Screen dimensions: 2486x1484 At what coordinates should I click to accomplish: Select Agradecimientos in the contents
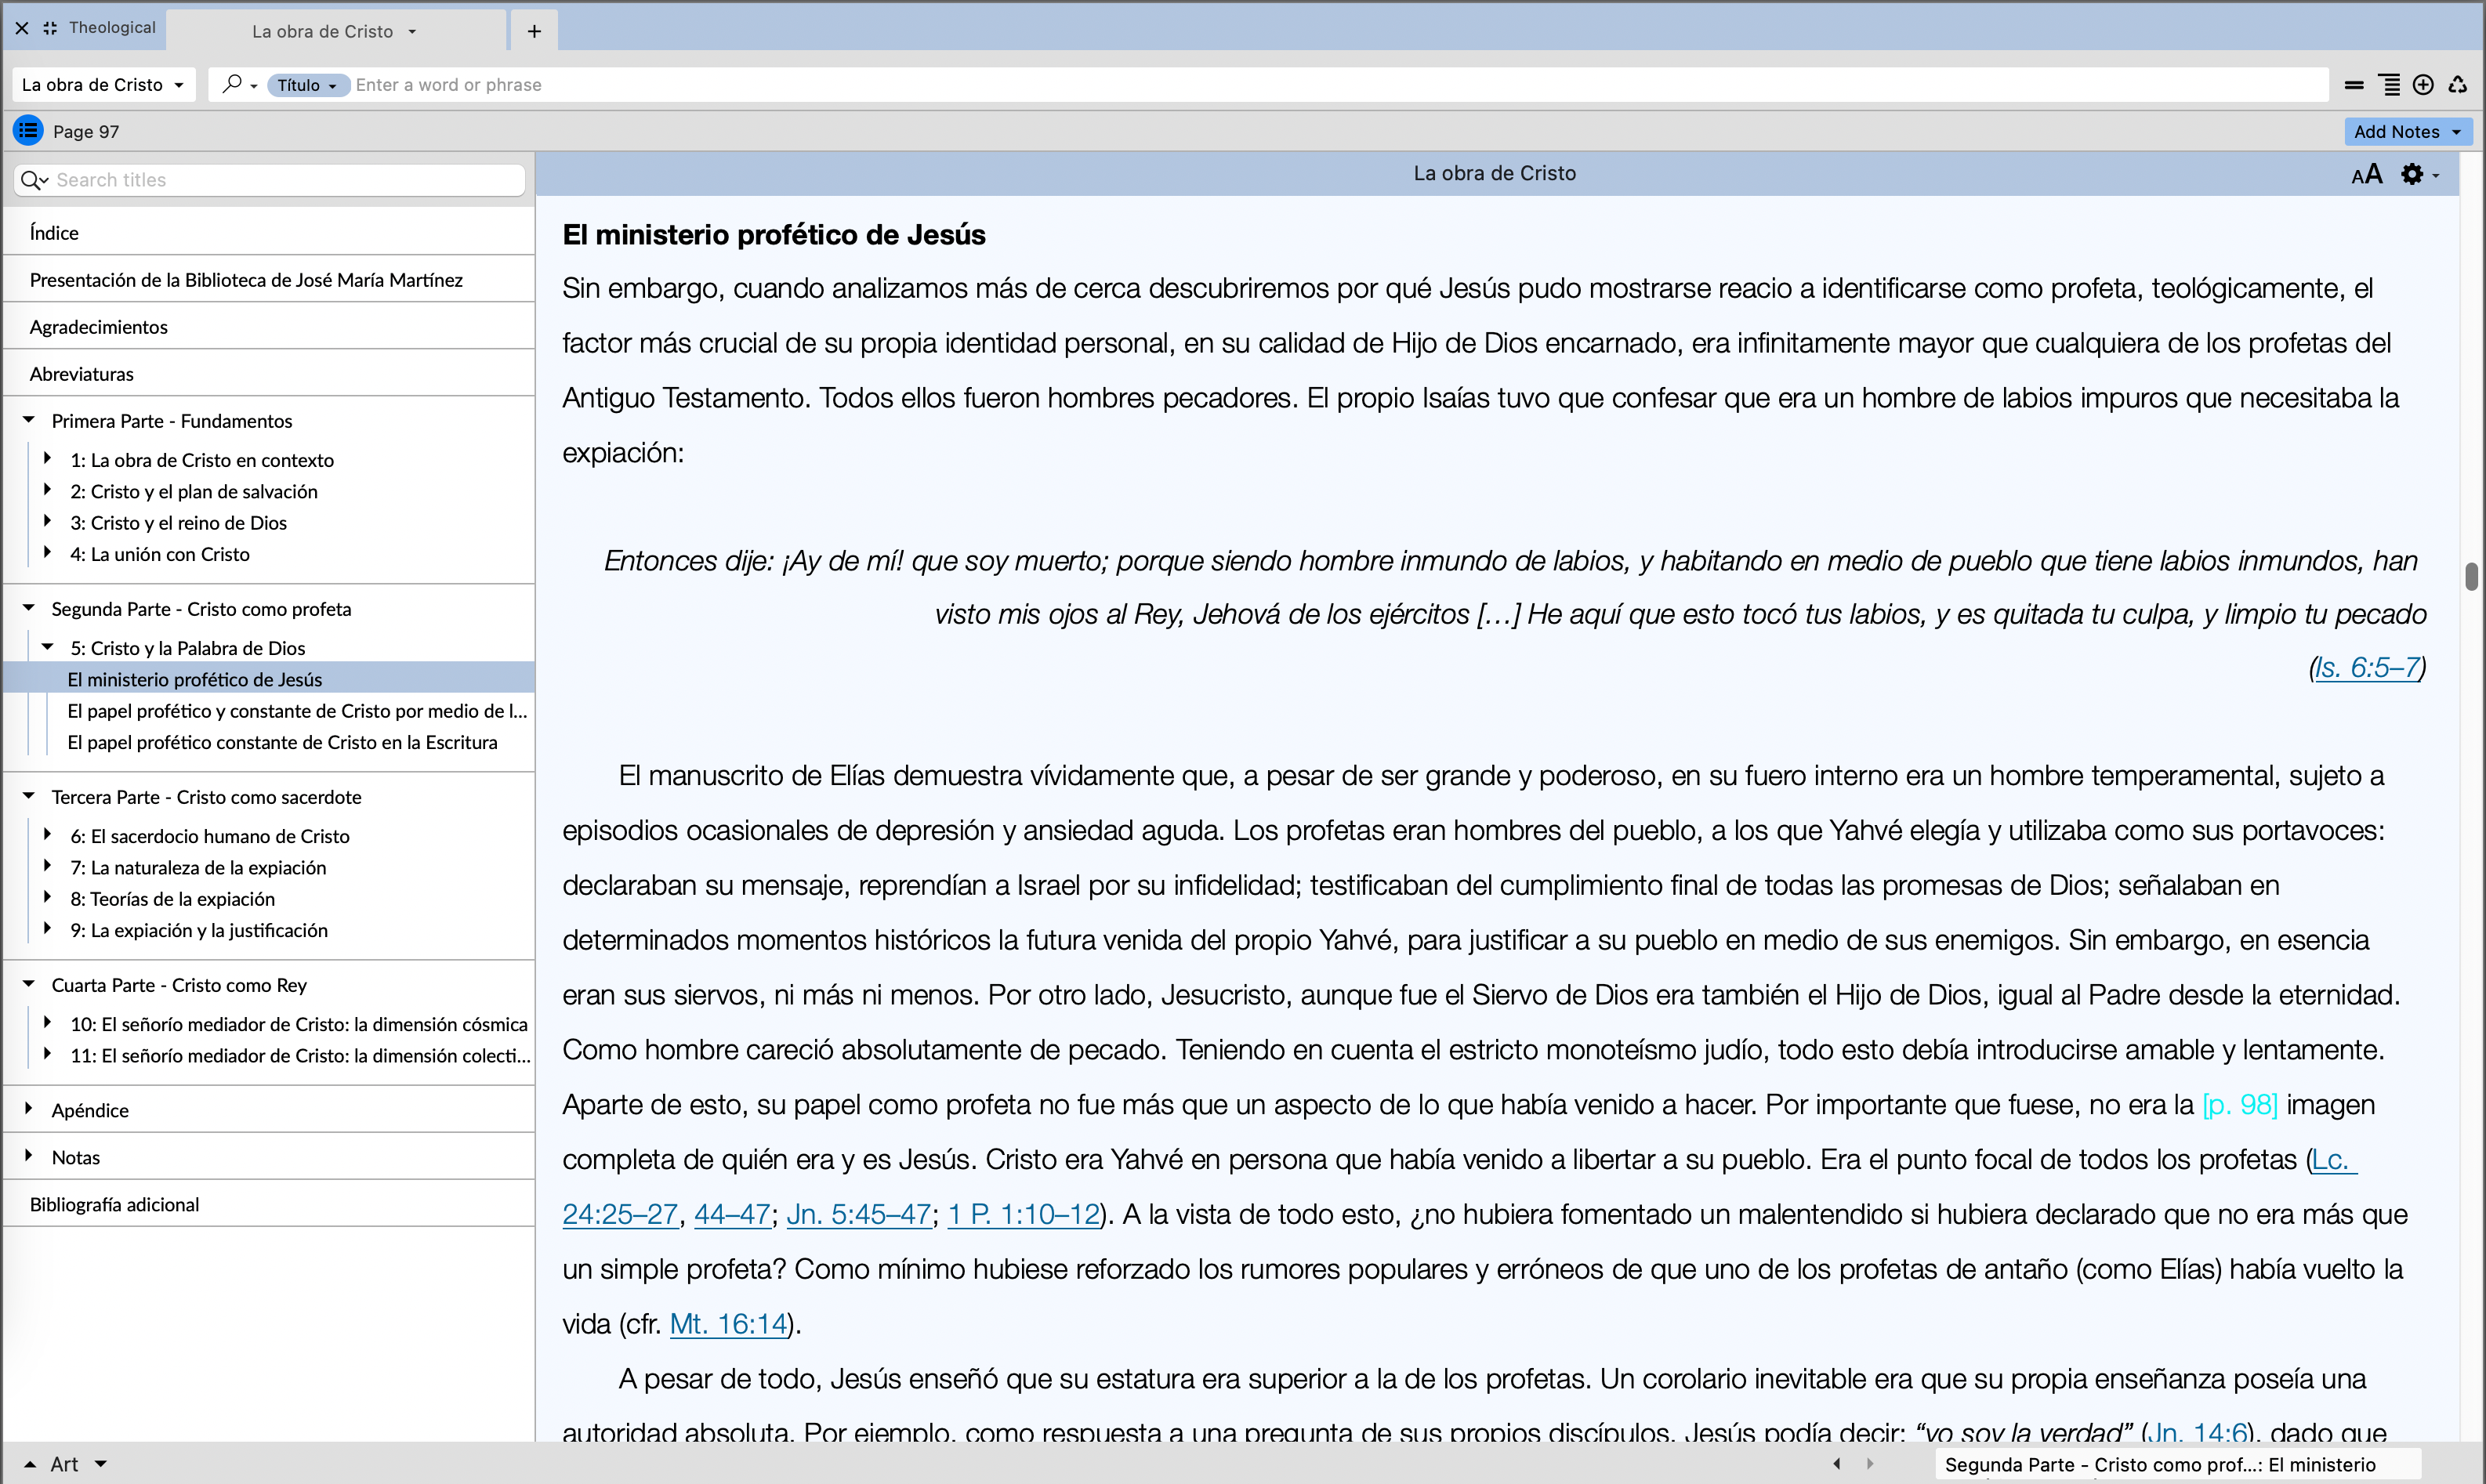click(x=269, y=326)
